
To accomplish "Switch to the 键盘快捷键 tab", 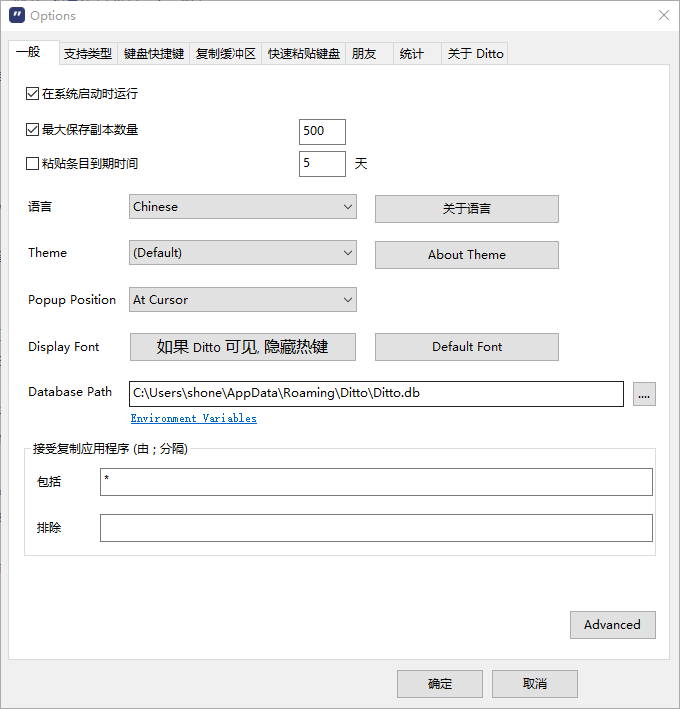I will point(154,54).
